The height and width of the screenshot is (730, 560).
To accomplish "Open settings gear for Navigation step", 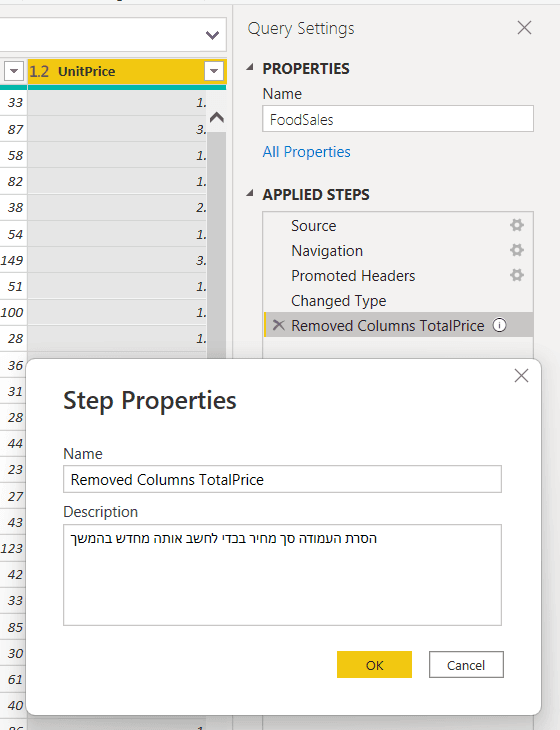I will 517,250.
